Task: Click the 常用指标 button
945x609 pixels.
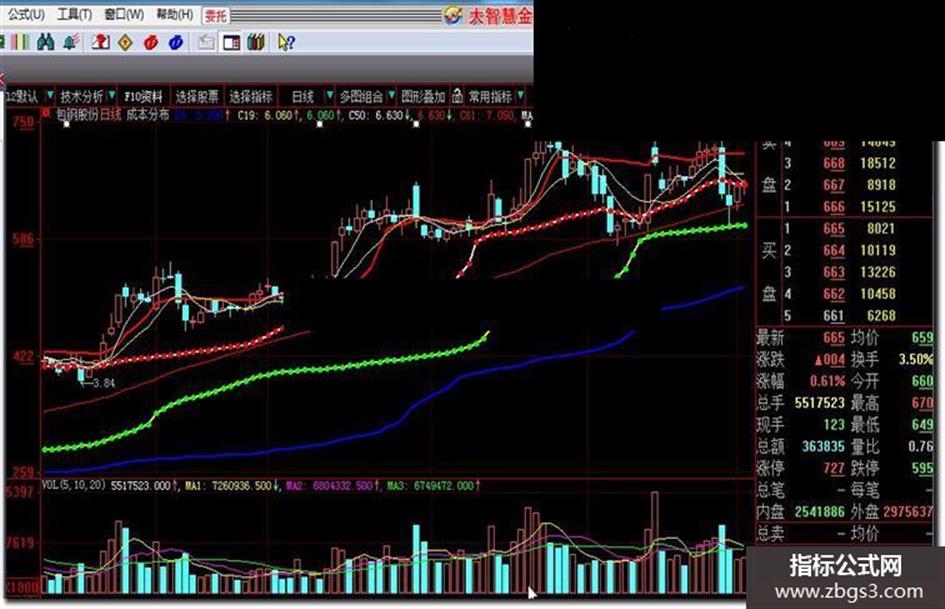Action: coord(490,96)
